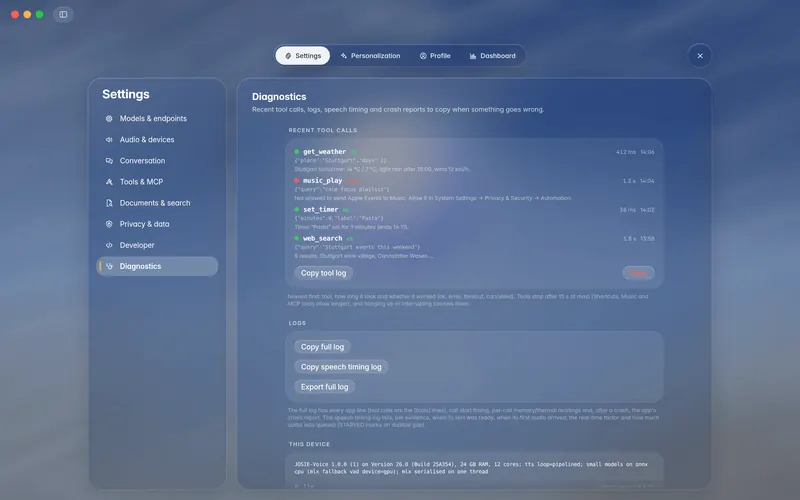This screenshot has width=800, height=500.
Task: Click the Stuttgart wine village results line
Action: click(364, 256)
